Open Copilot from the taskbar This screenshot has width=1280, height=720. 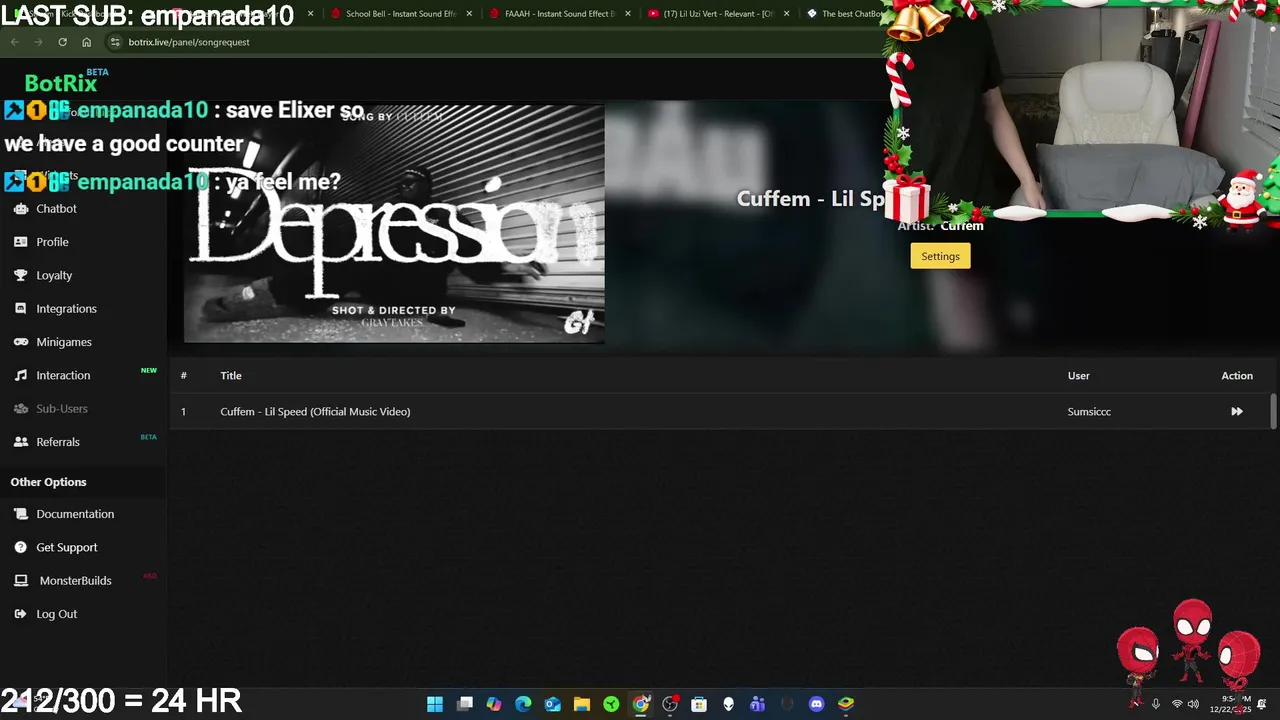(494, 704)
